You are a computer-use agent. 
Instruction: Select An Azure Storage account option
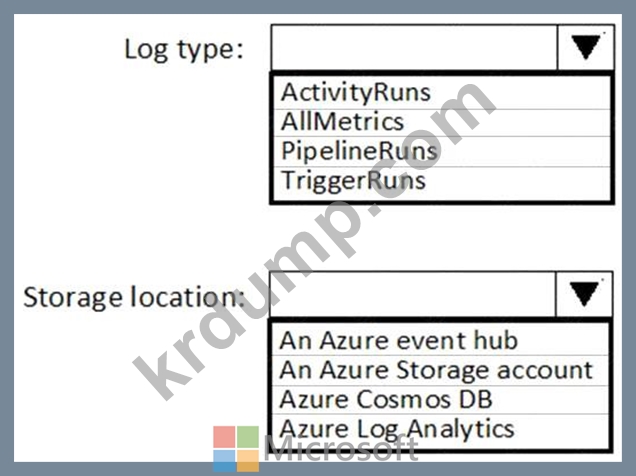[440, 371]
